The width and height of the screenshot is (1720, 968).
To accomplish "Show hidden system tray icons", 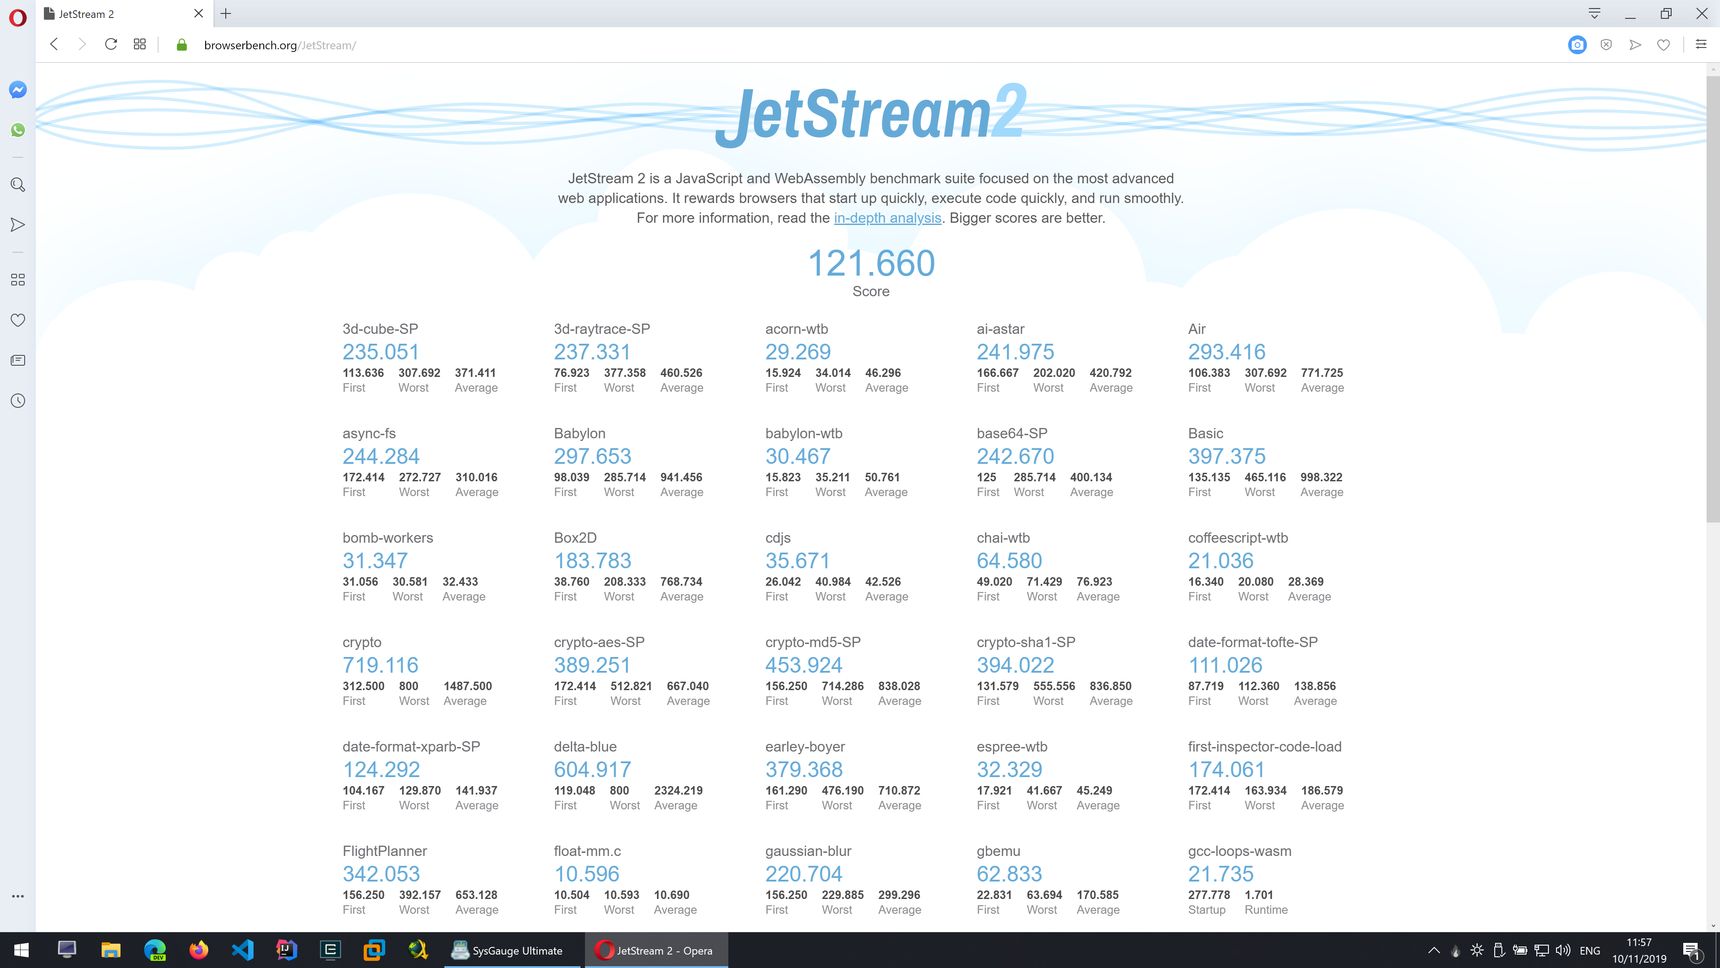I will [1434, 950].
